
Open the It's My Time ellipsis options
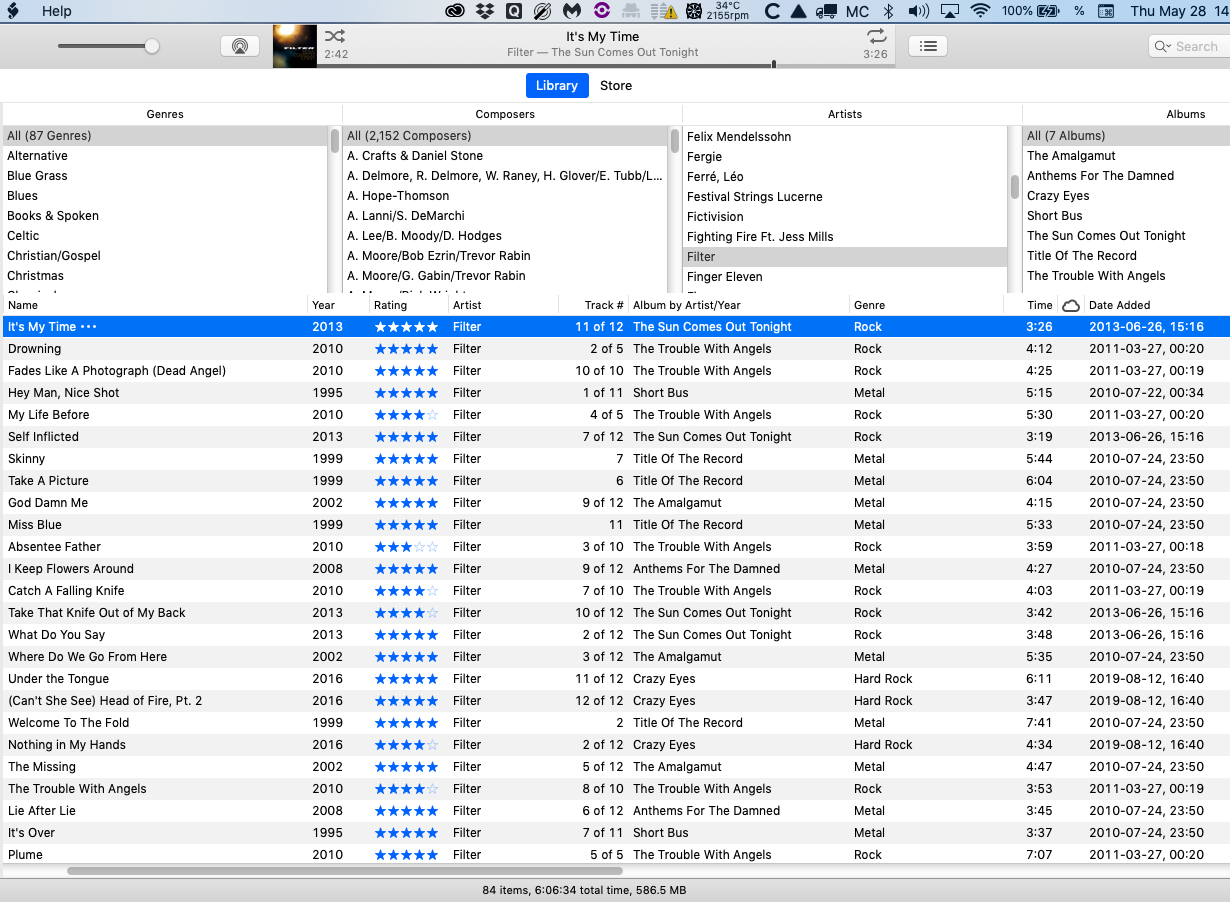pyautogui.click(x=88, y=327)
